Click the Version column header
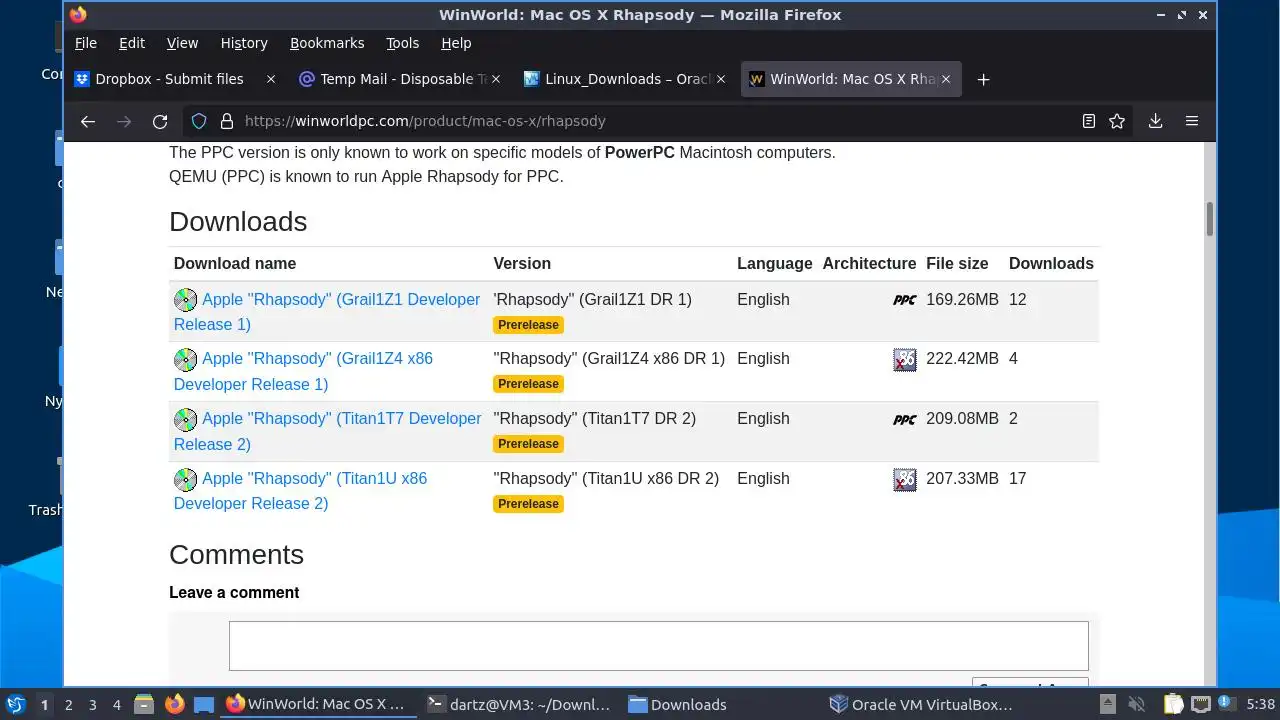 tap(522, 264)
